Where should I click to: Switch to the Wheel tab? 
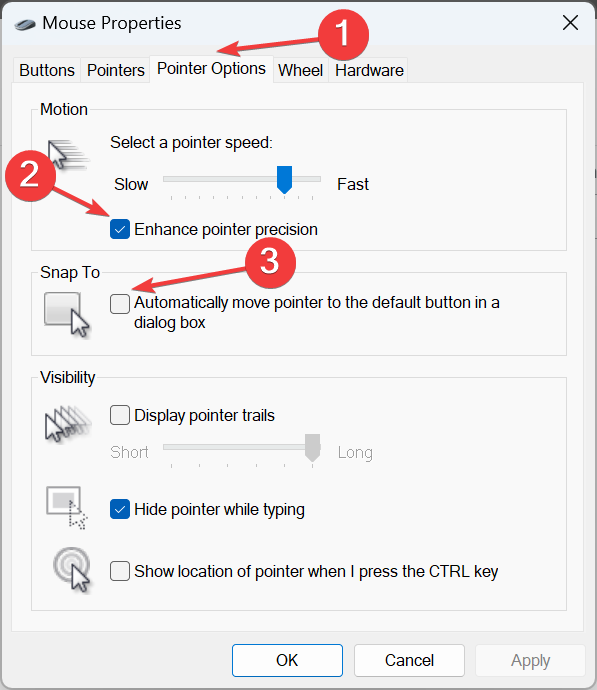point(300,70)
